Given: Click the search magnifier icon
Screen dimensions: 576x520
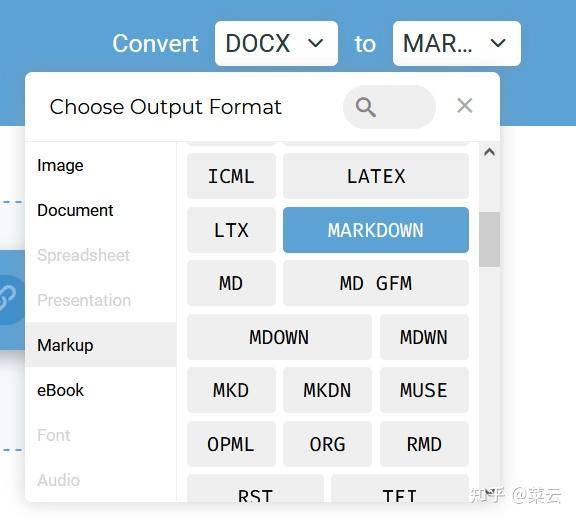Looking at the screenshot, I should (x=366, y=107).
